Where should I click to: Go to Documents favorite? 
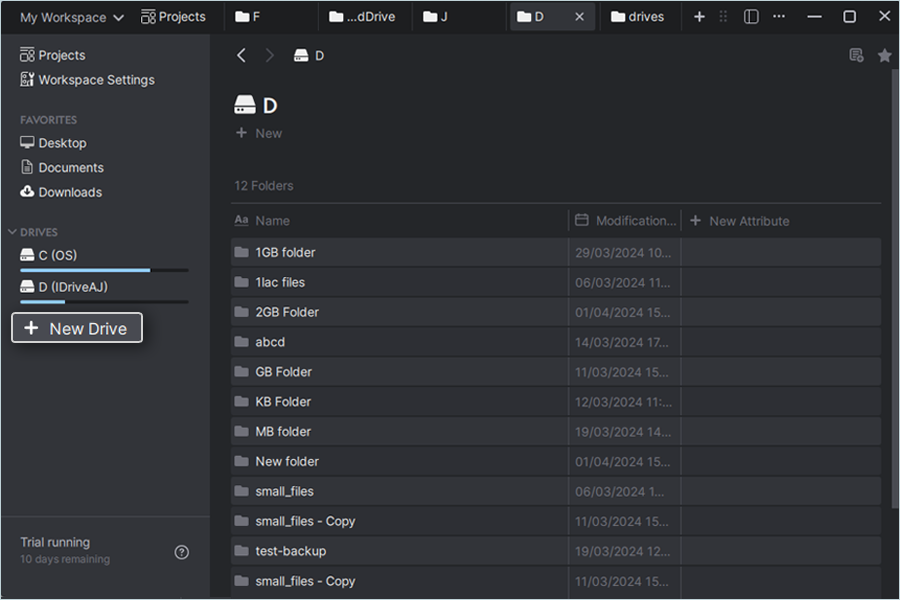click(62, 168)
